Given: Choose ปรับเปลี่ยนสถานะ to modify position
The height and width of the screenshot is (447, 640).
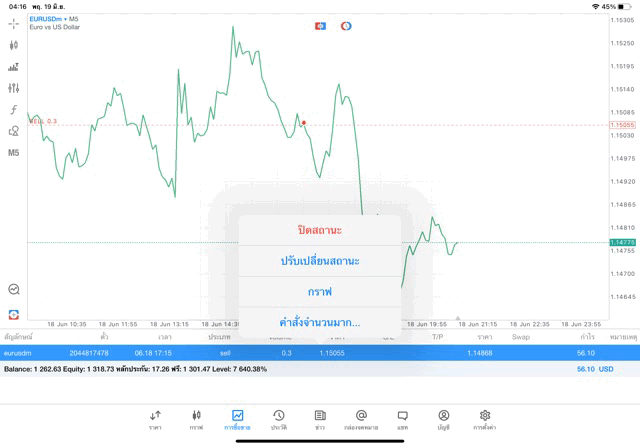Looking at the screenshot, I should (x=319, y=261).
